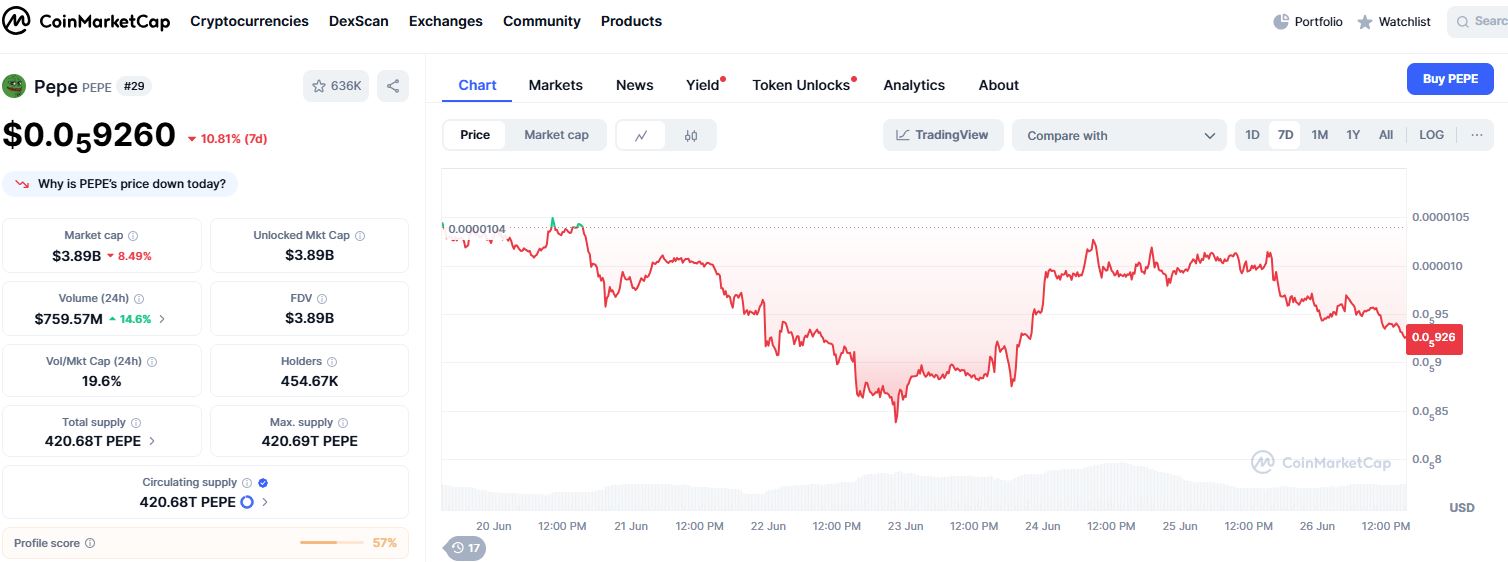Click Why is PEPE's price down today
The width and height of the screenshot is (1508, 562).
120,184
